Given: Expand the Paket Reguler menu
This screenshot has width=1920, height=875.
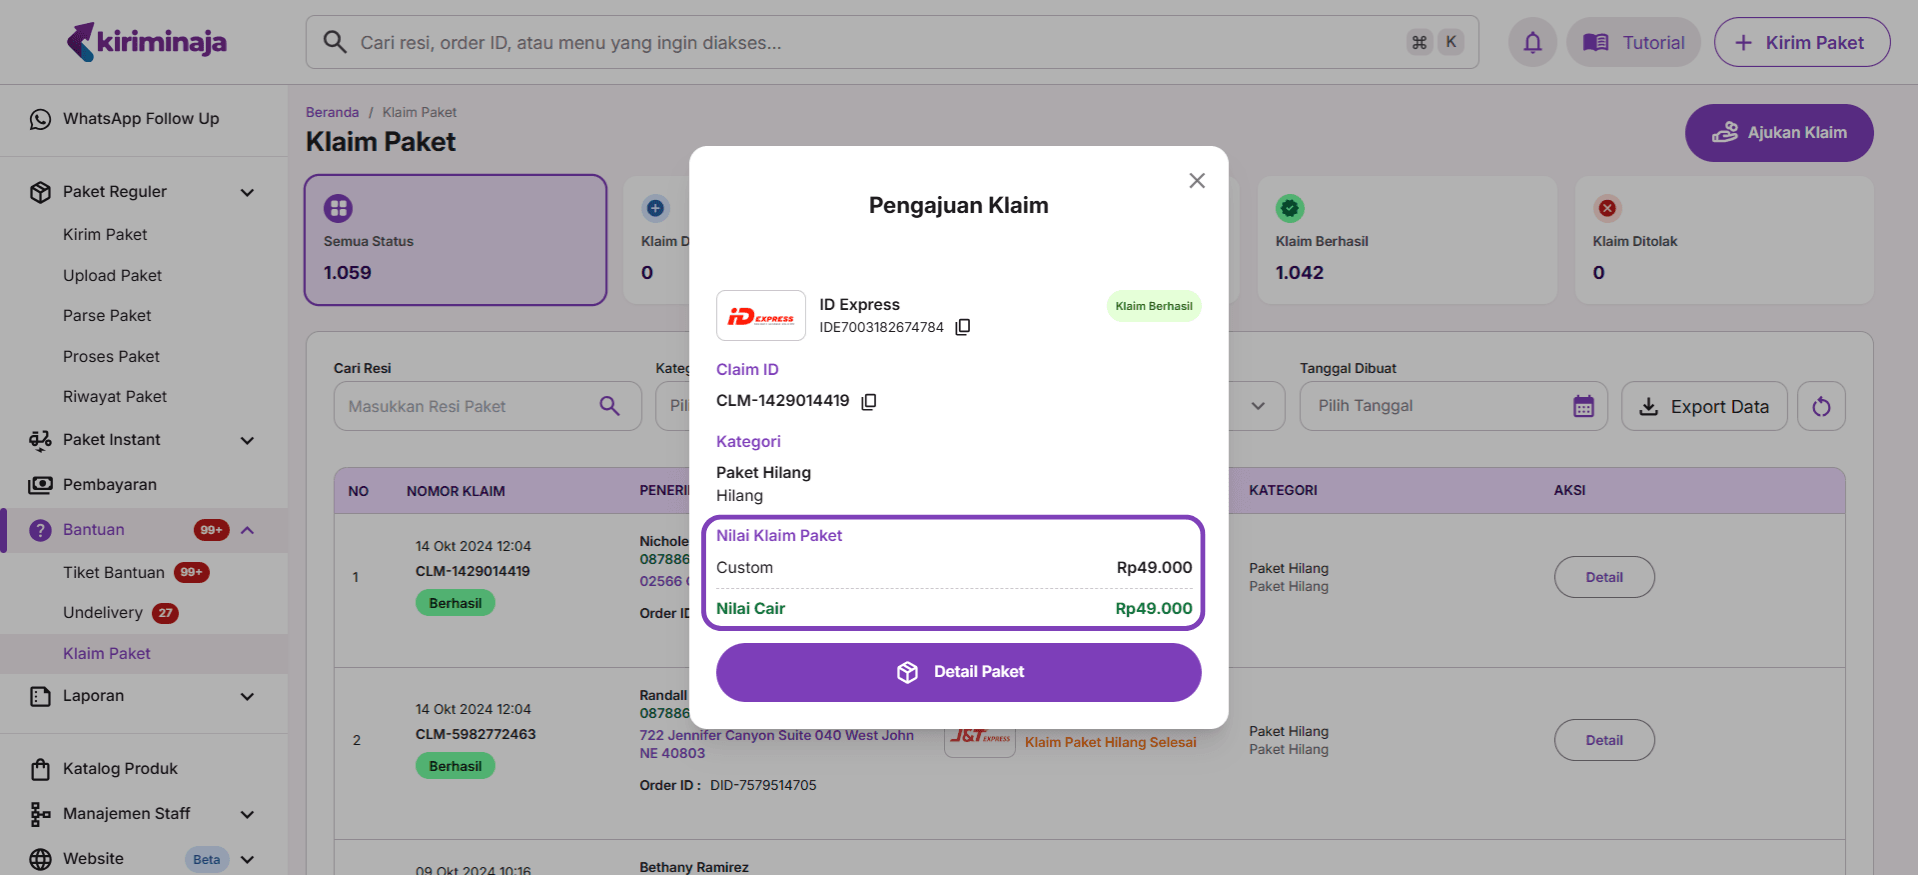Looking at the screenshot, I should pos(247,192).
